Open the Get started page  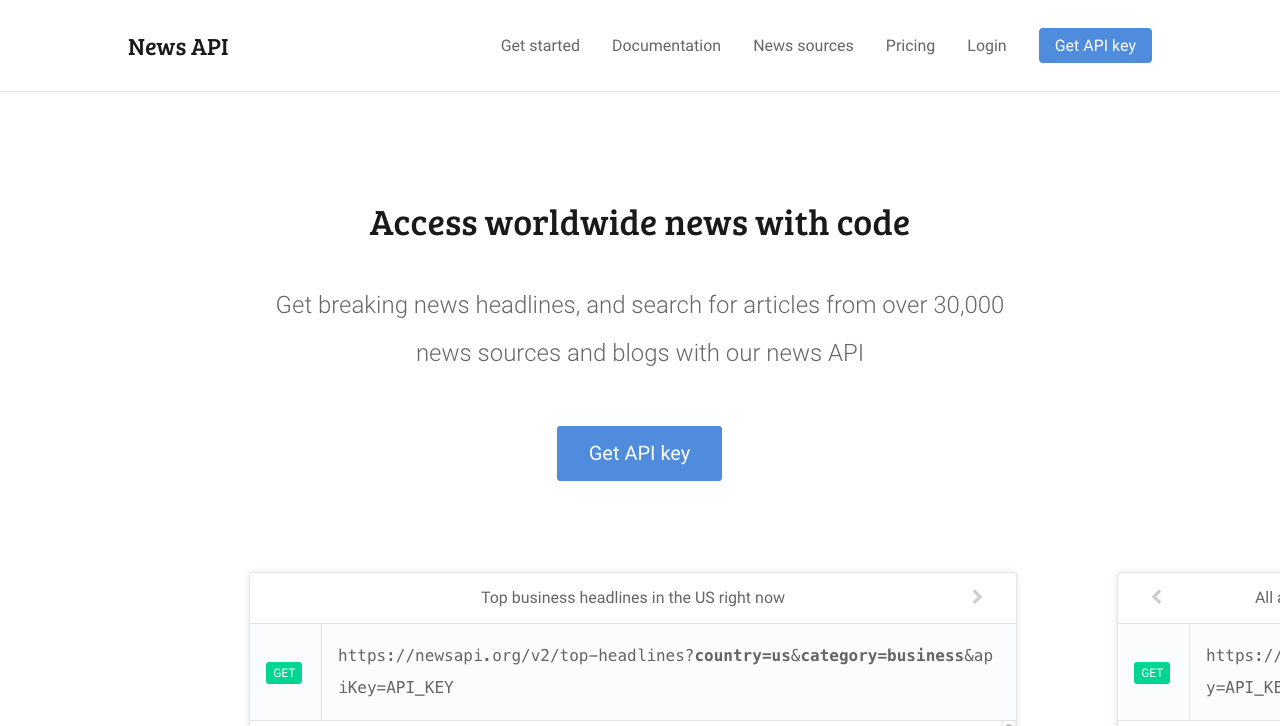(x=540, y=46)
